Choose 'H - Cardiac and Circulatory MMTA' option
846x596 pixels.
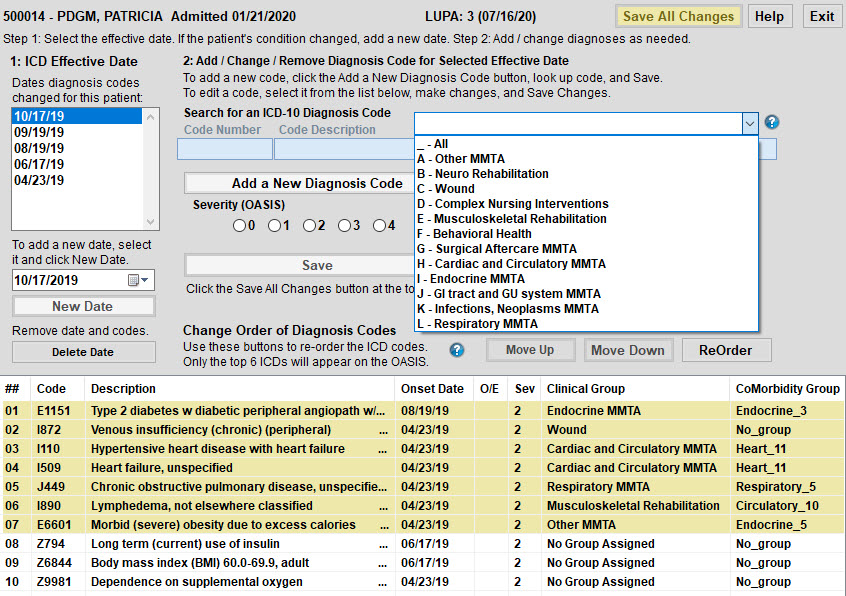click(x=586, y=264)
